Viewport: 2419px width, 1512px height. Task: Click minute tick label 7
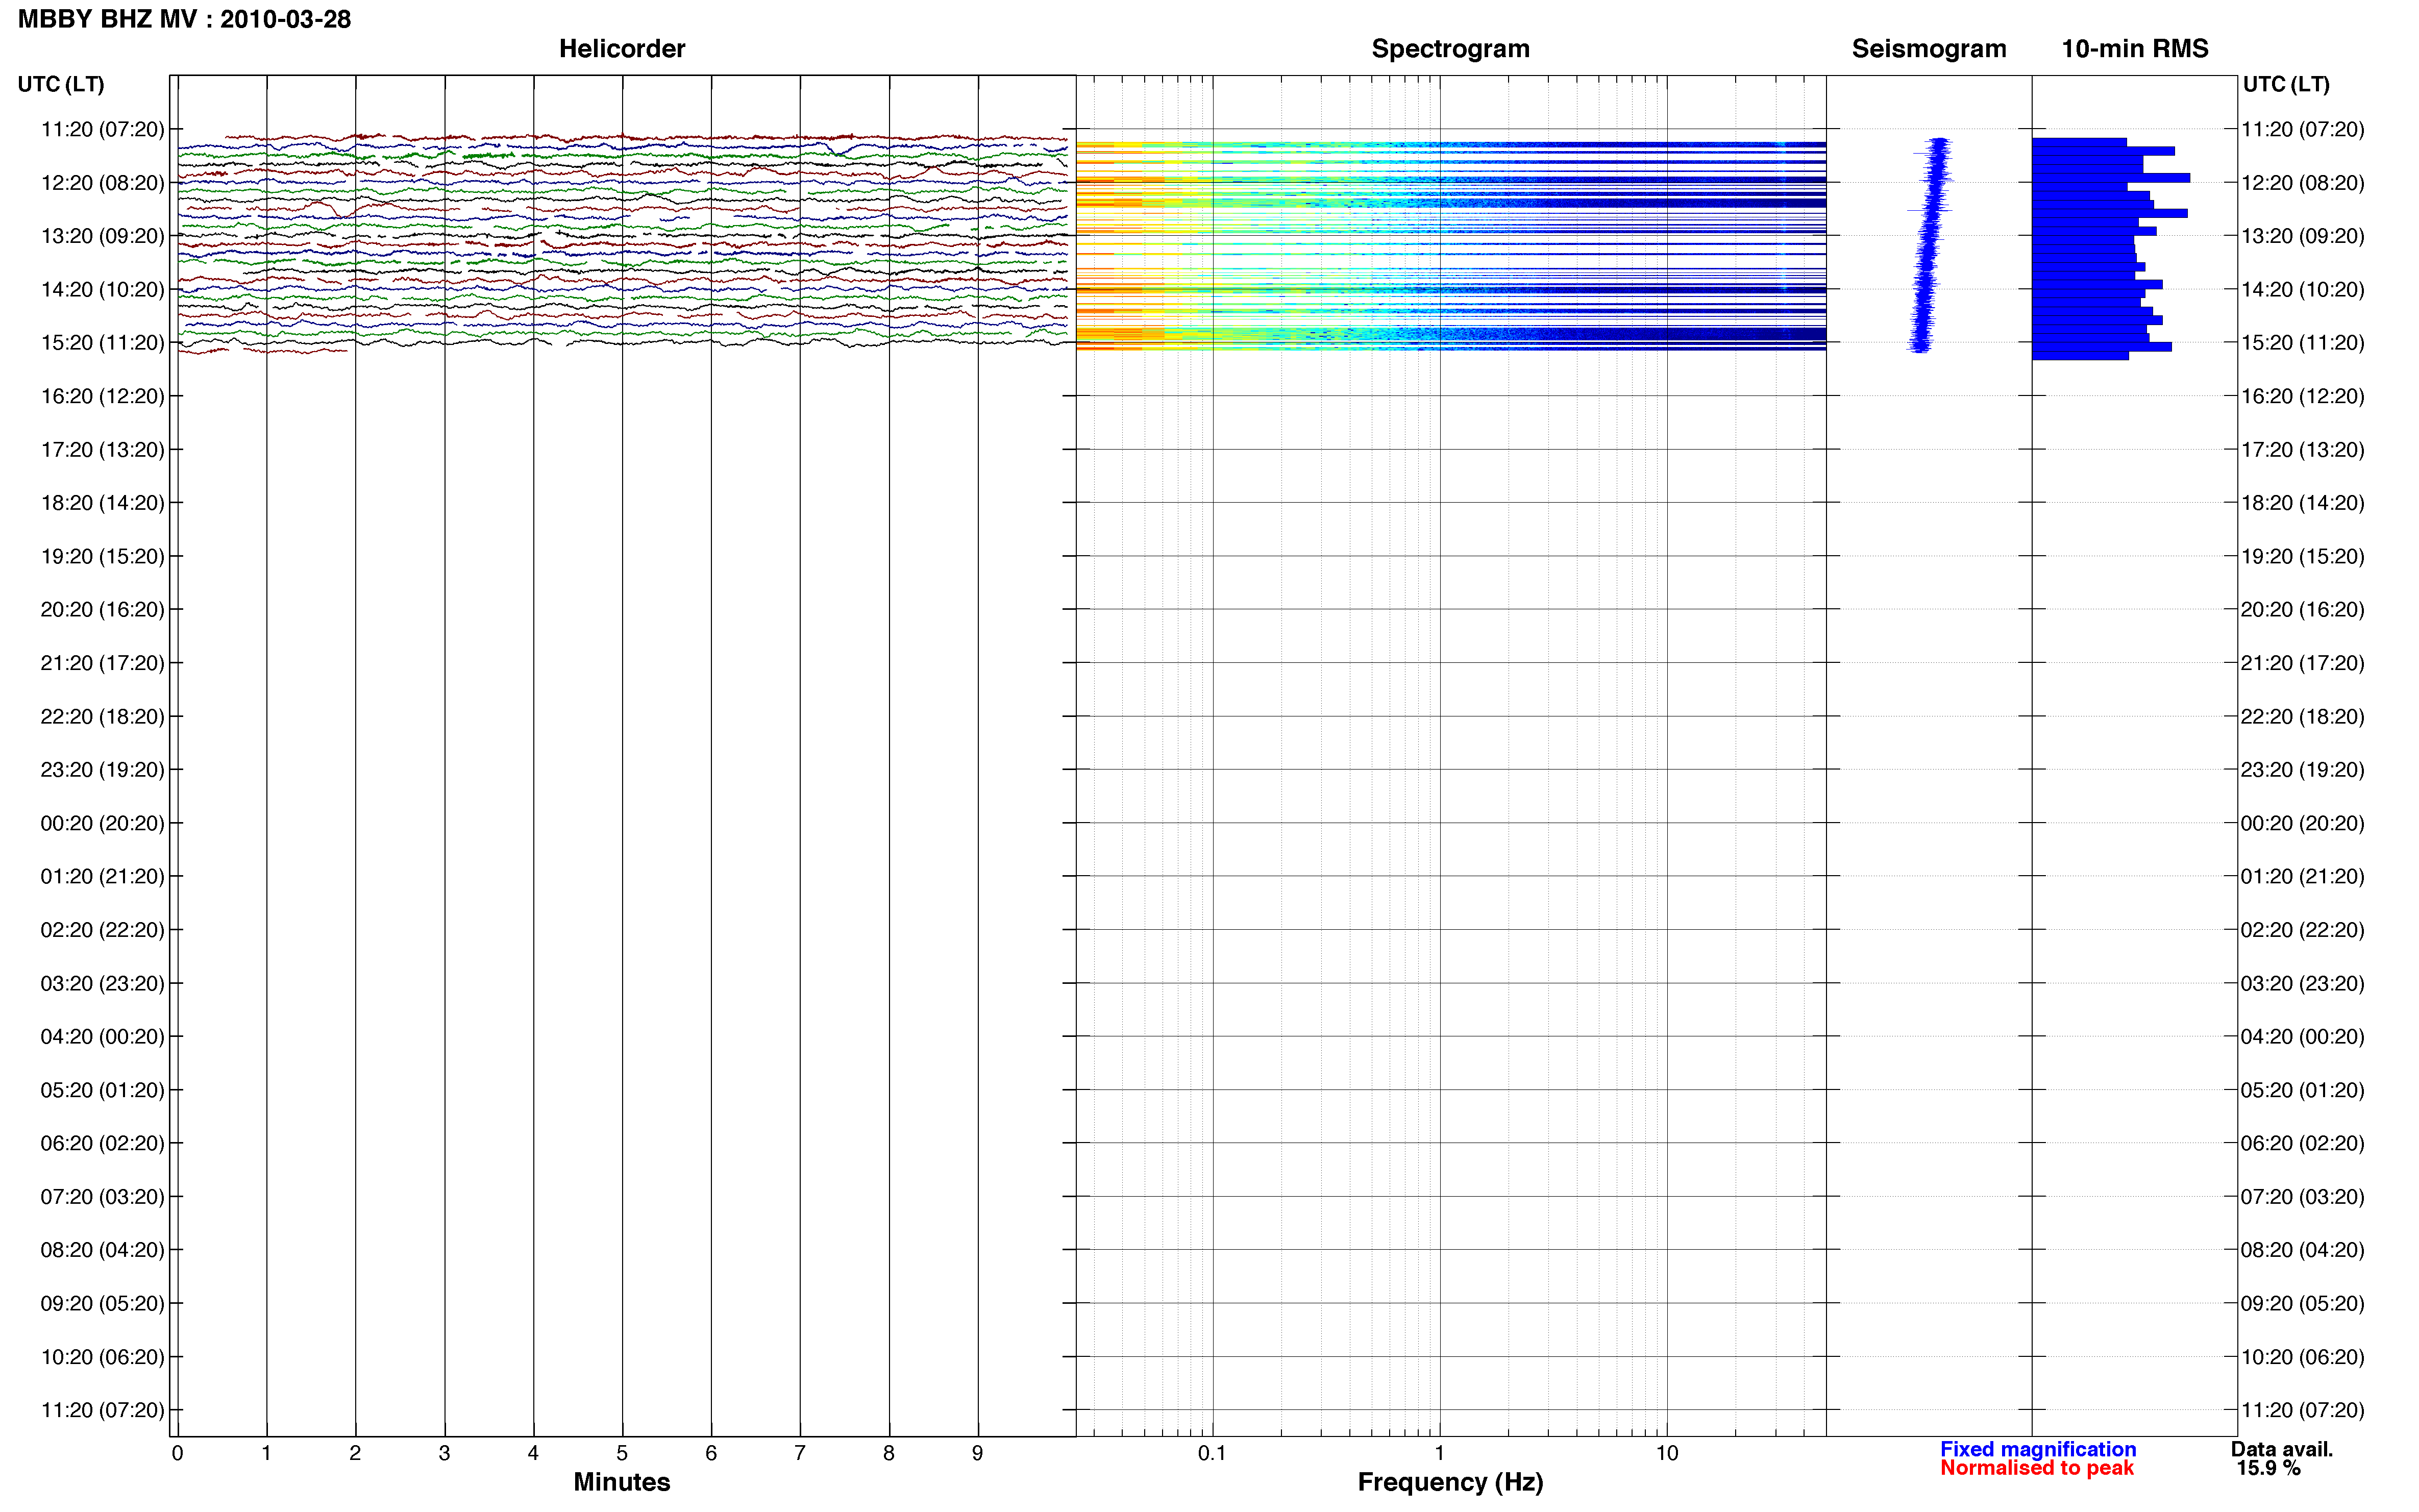pyautogui.click(x=800, y=1453)
